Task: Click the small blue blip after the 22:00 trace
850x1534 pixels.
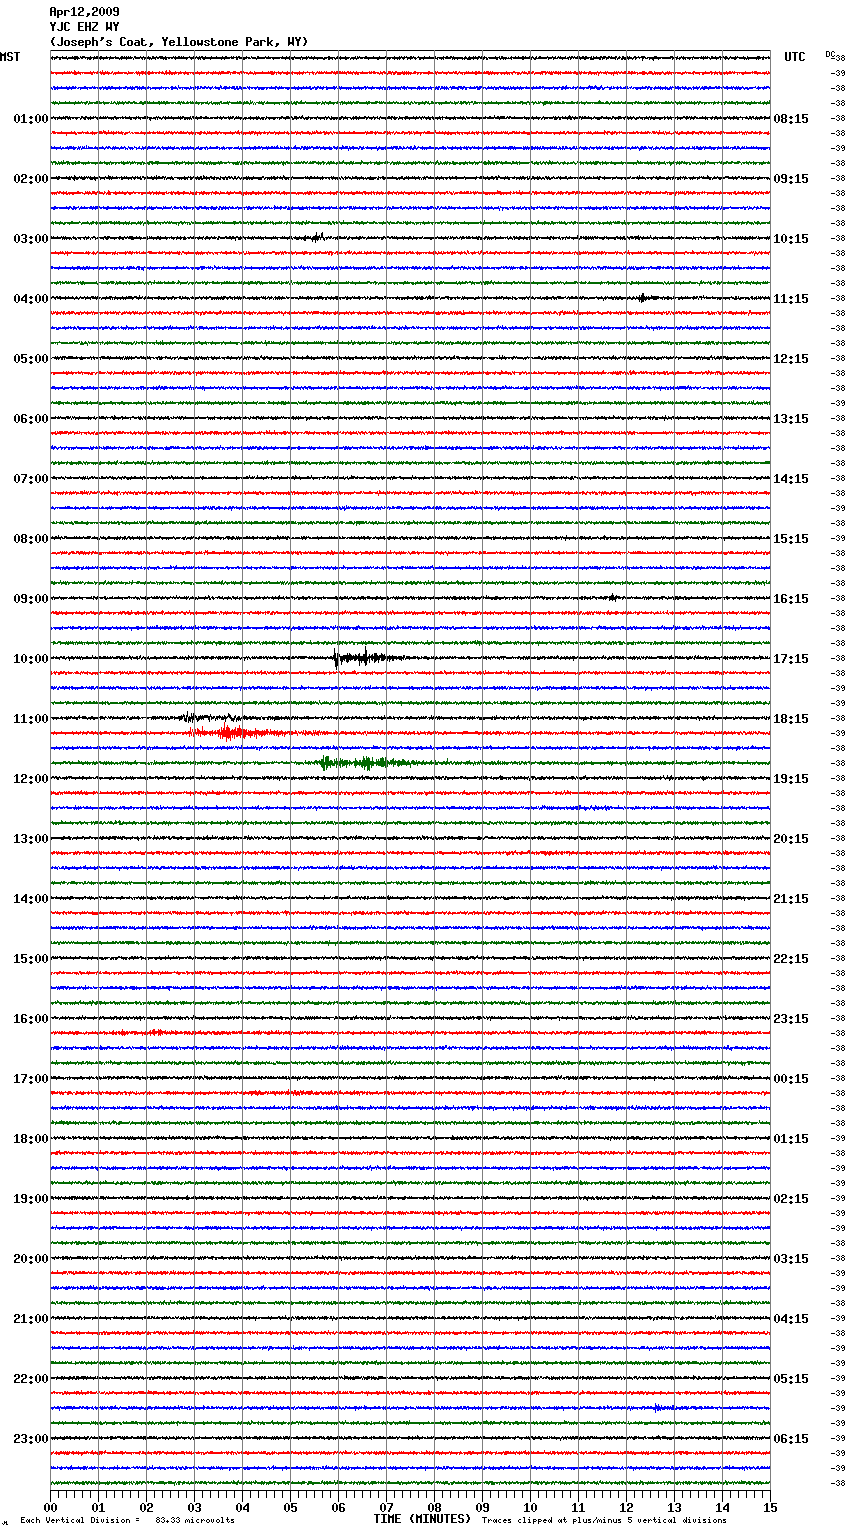Action: click(x=658, y=1407)
